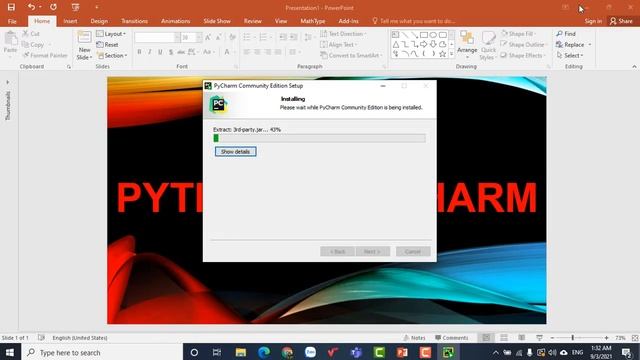The width and height of the screenshot is (640, 360).
Task: Open the Select dropdown
Action: click(570, 55)
